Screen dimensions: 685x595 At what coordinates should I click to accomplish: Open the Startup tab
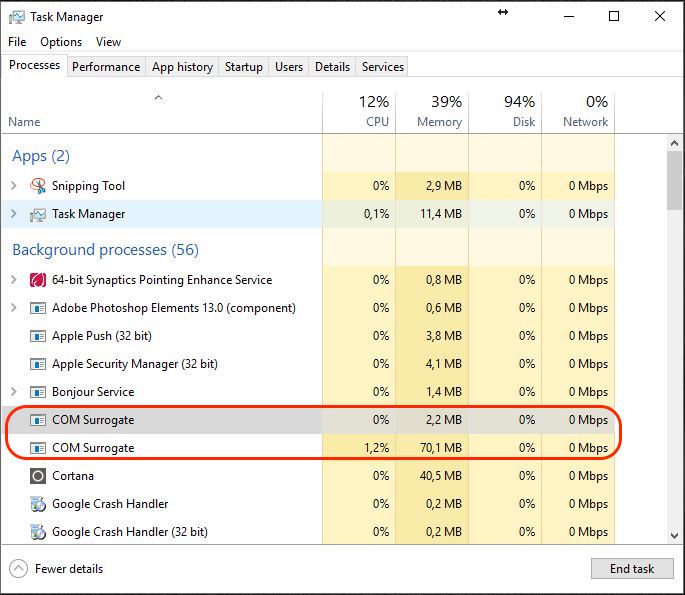click(244, 66)
